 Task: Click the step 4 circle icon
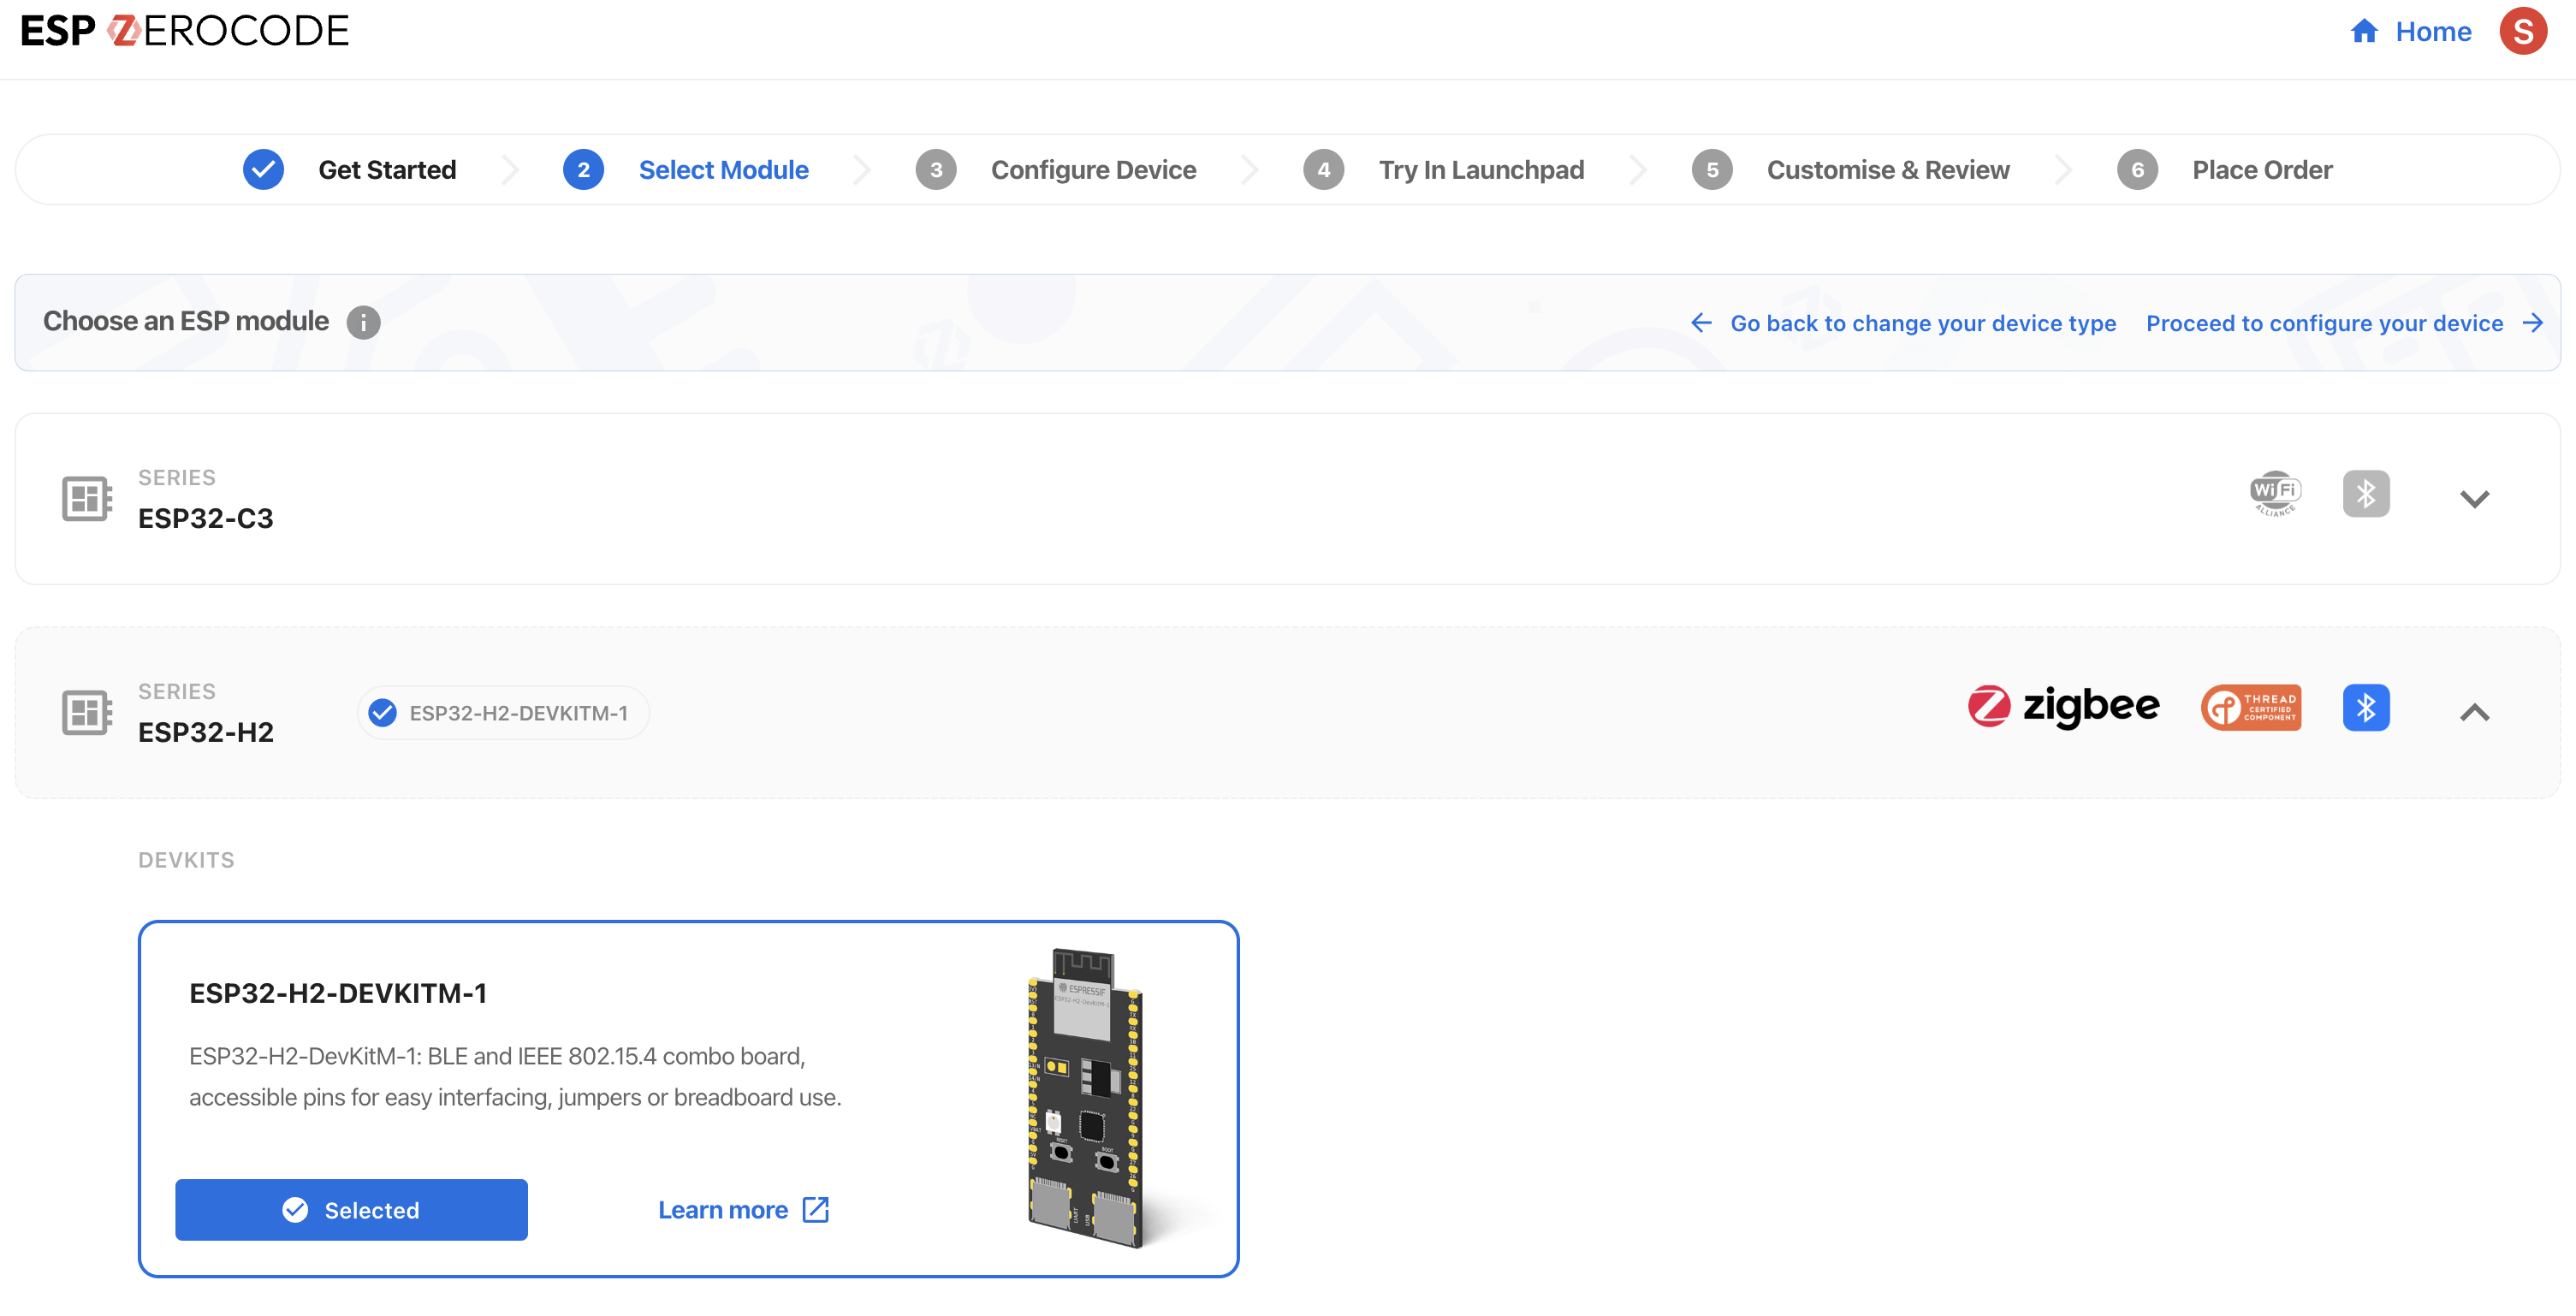(1323, 170)
